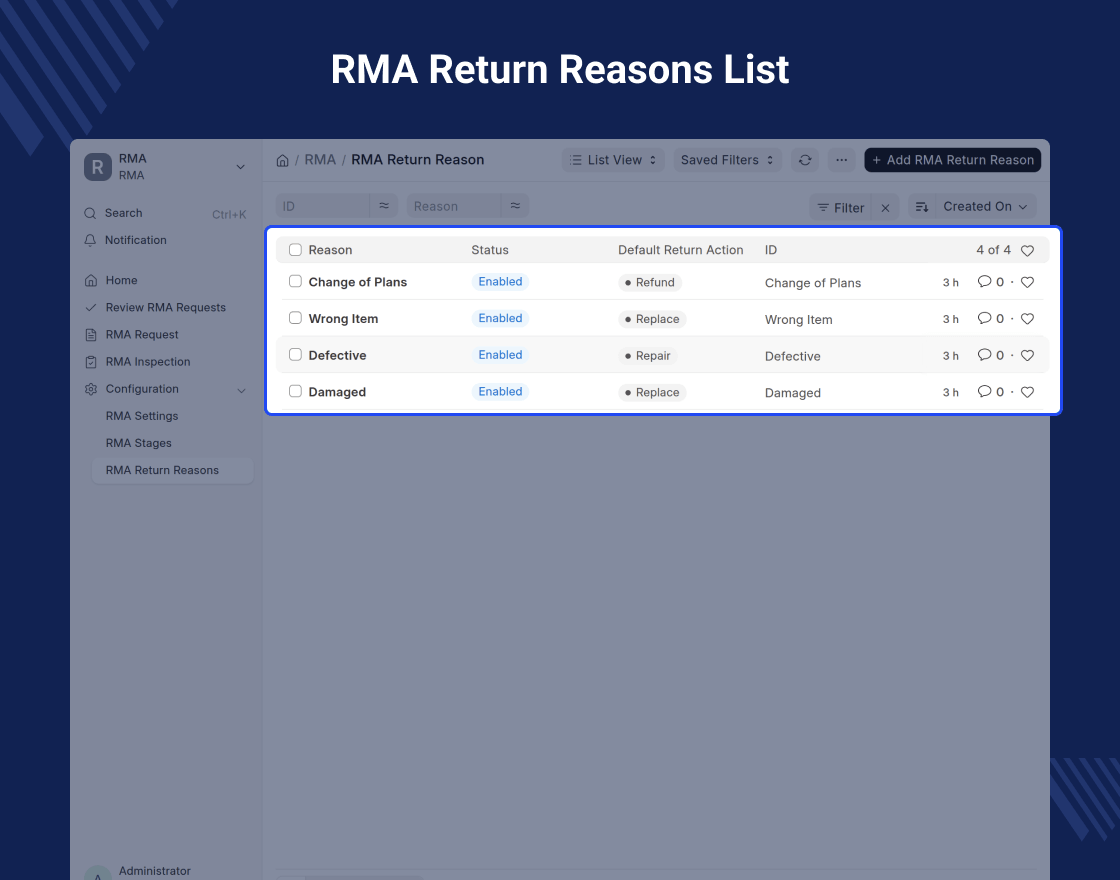The width and height of the screenshot is (1120, 880).
Task: Collapse the Configuration section chevron
Action: [241, 390]
